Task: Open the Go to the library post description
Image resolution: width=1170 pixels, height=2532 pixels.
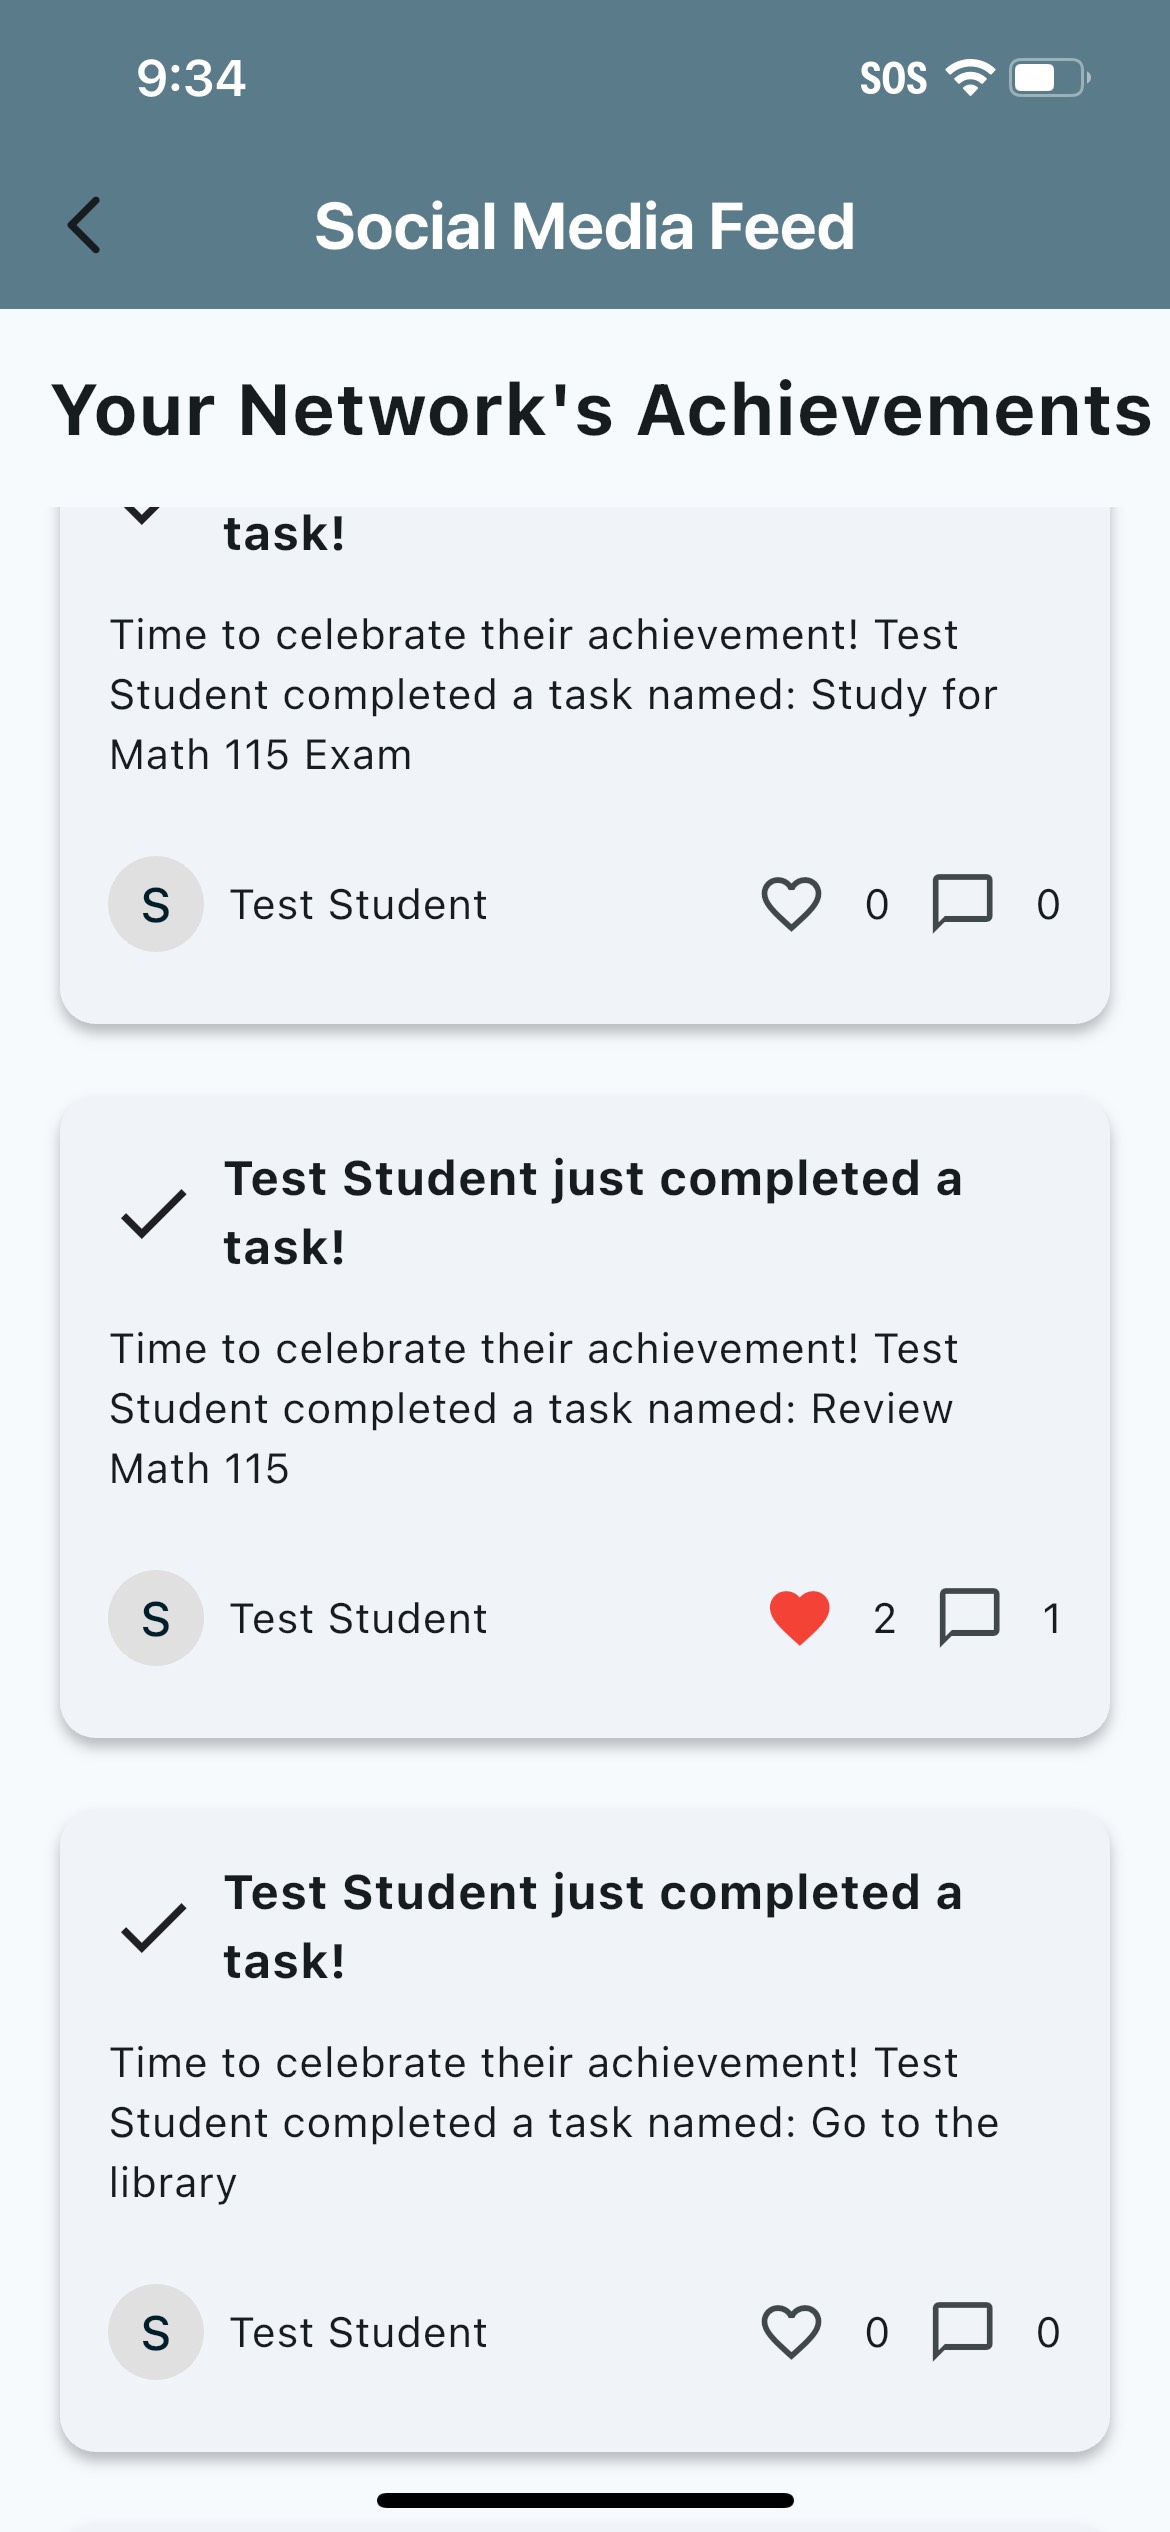Action: (x=553, y=2123)
